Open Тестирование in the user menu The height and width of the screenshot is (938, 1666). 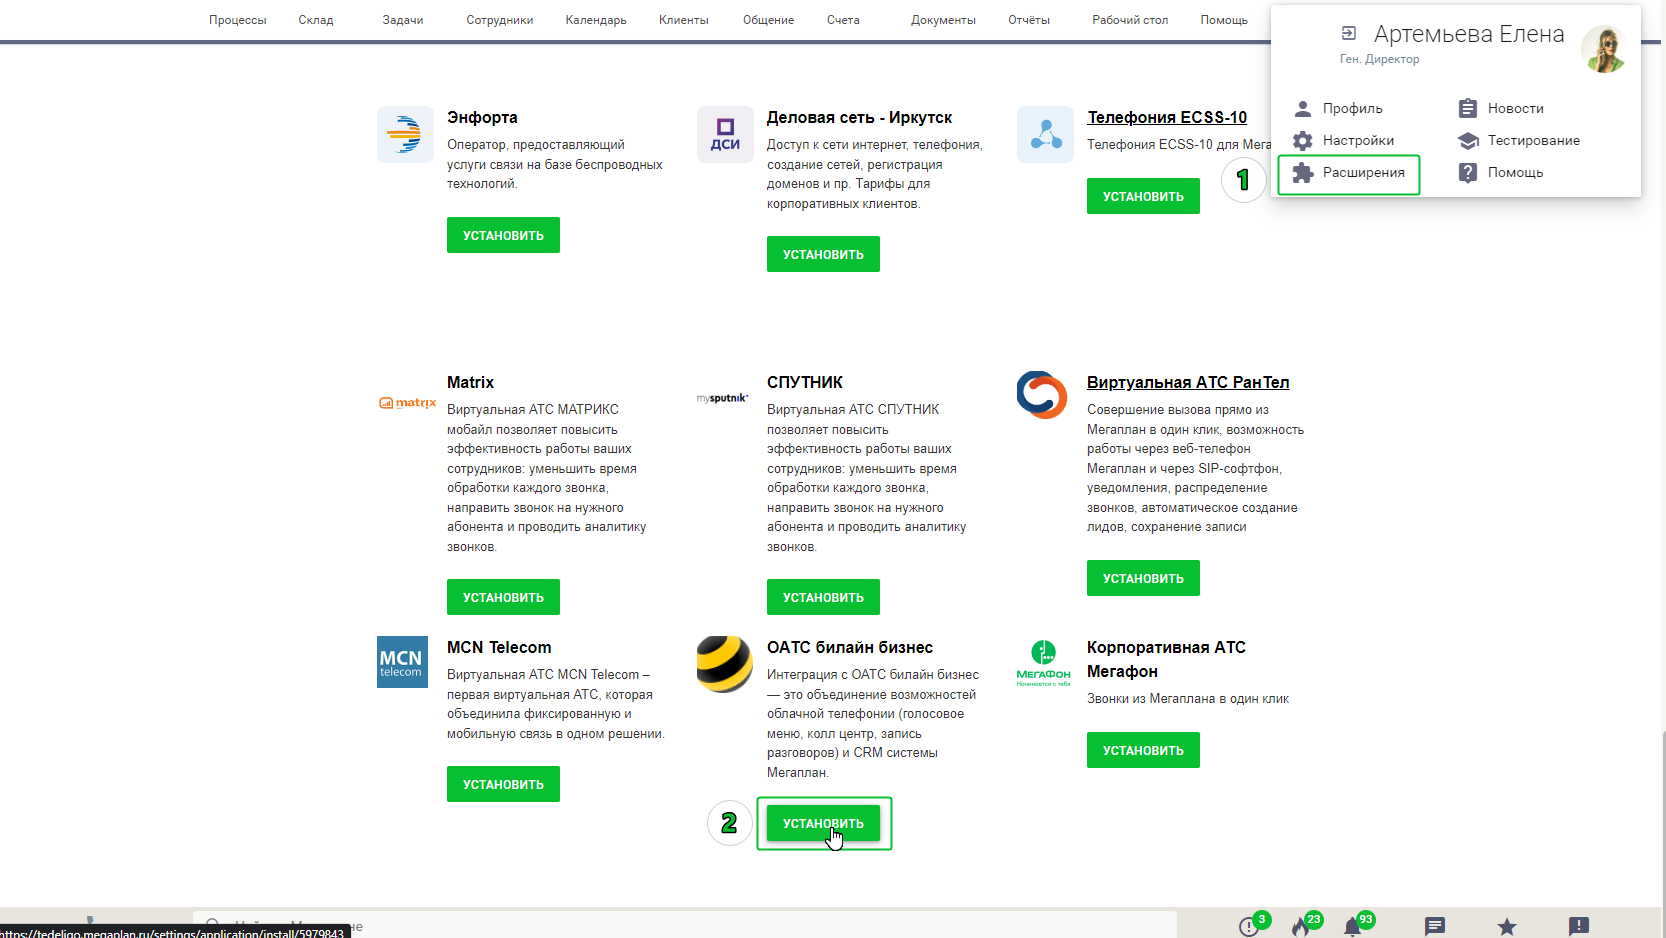1533,140
